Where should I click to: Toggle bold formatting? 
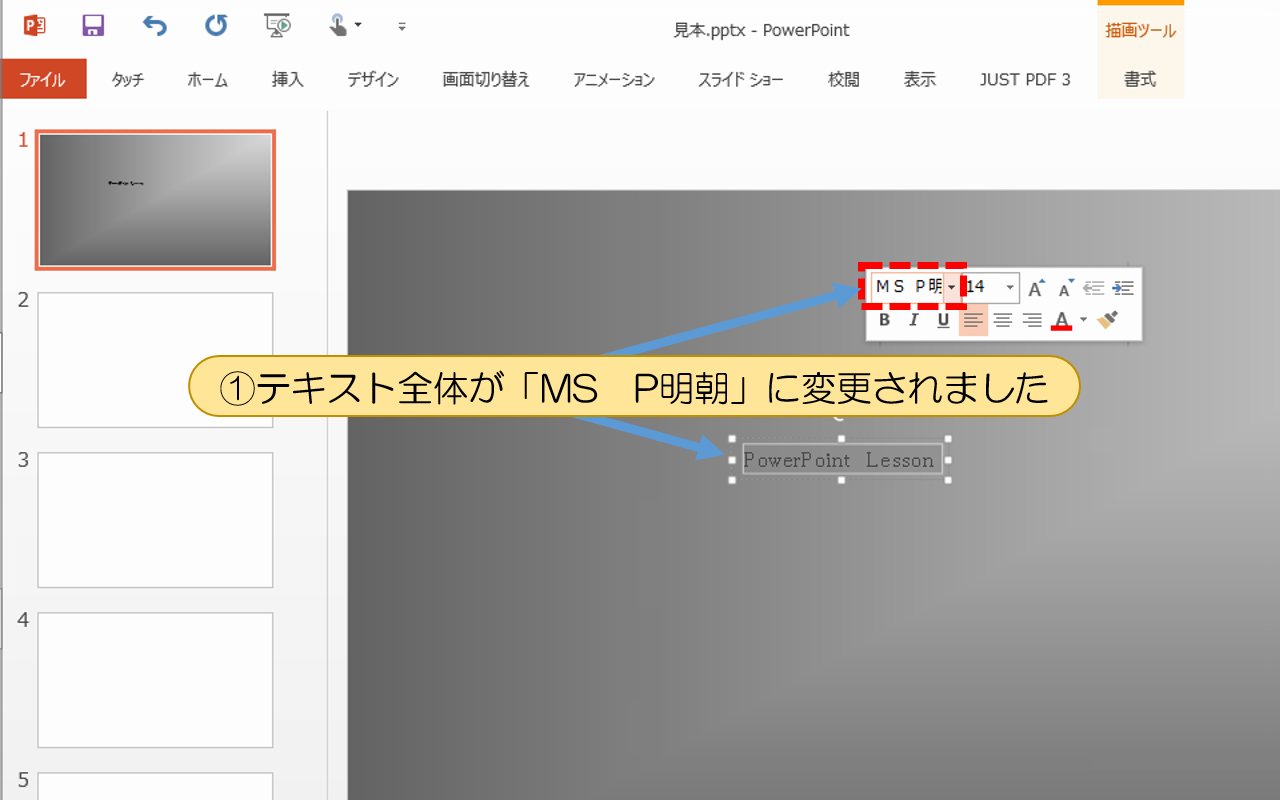click(884, 320)
